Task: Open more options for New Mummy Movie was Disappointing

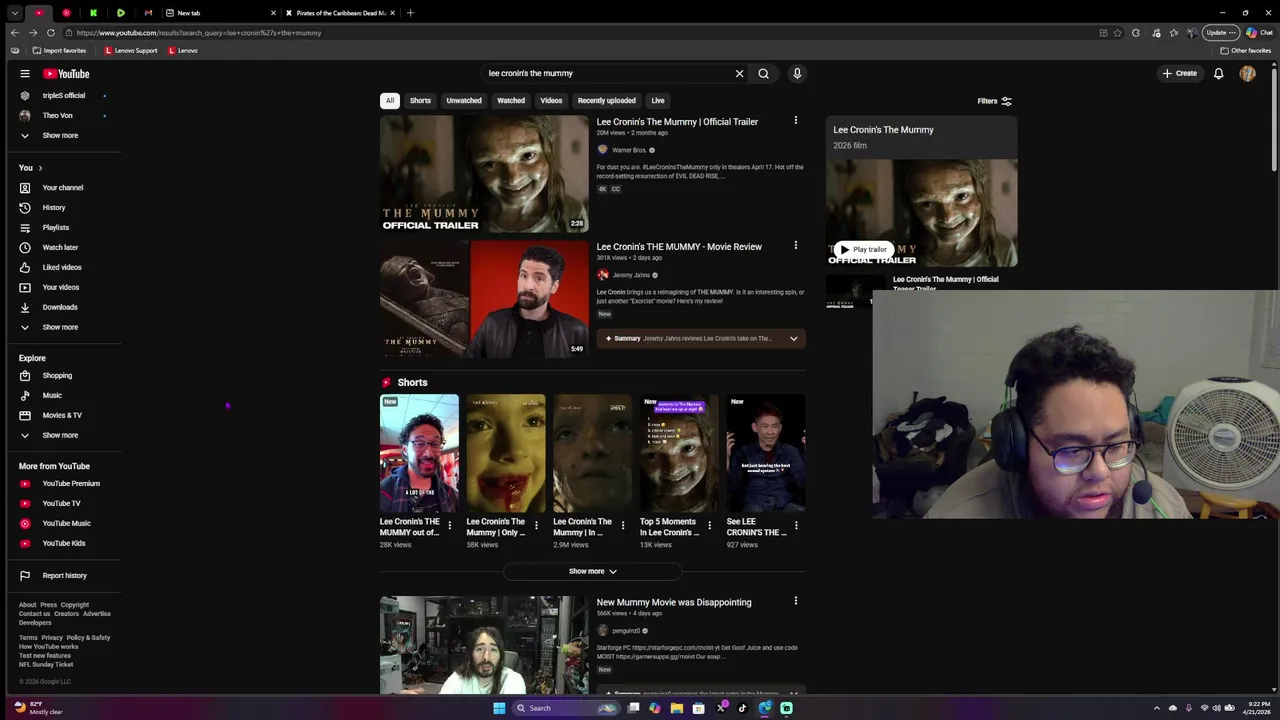Action: pos(796,601)
